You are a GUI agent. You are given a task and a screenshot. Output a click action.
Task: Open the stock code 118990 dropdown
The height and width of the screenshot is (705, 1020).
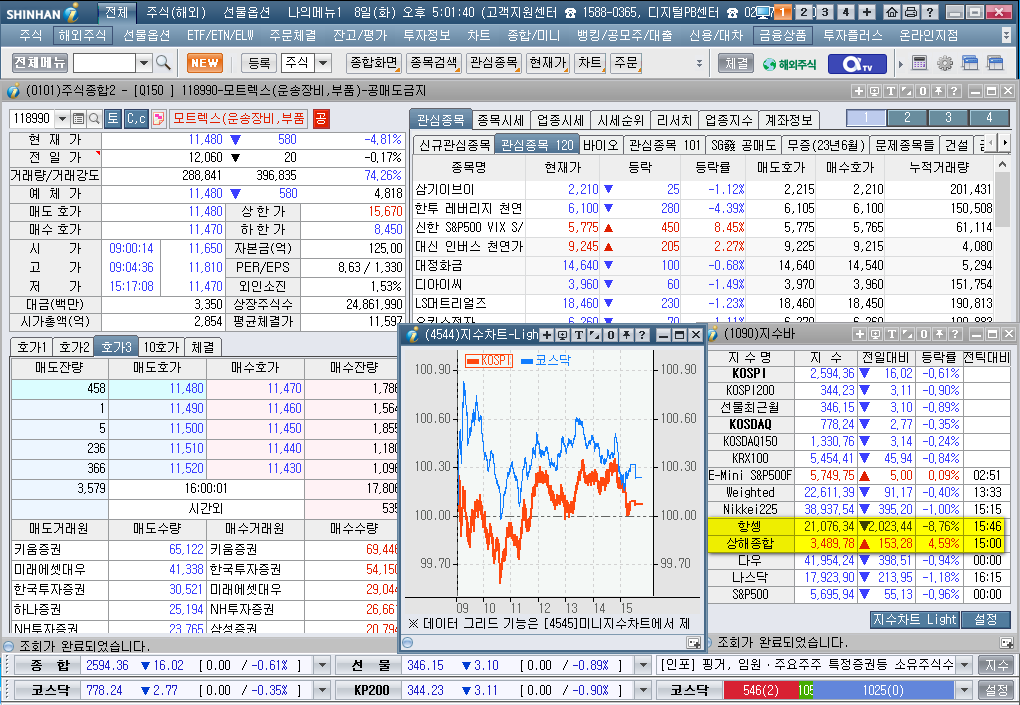62,118
